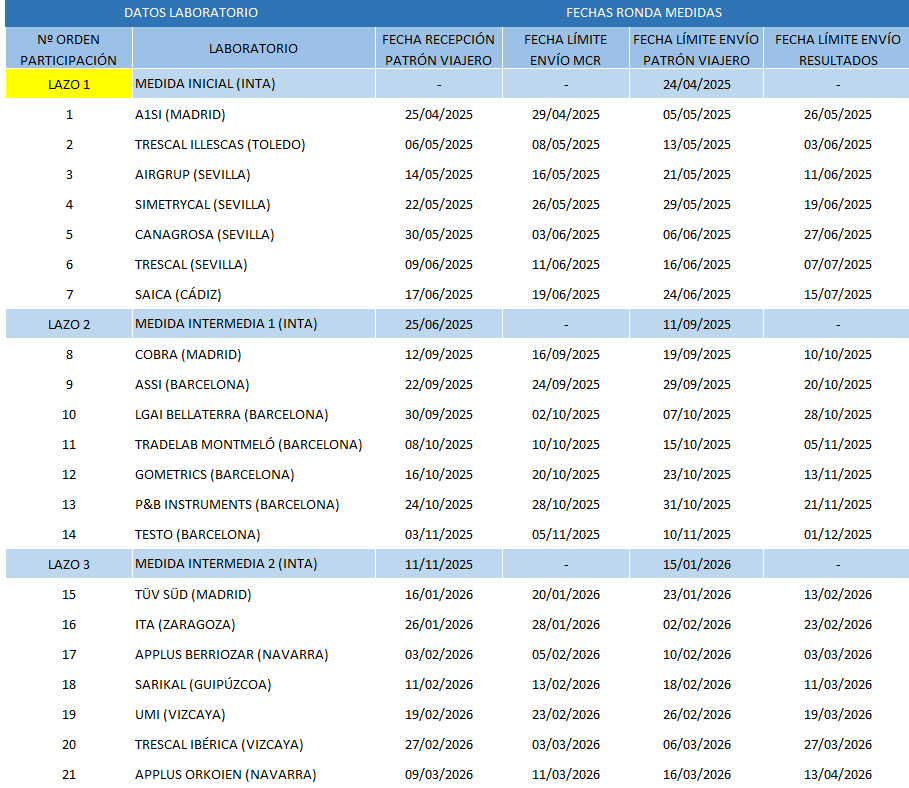
Task: Click 16/09/2025 MCR date for COBRA
Action: tap(566, 355)
